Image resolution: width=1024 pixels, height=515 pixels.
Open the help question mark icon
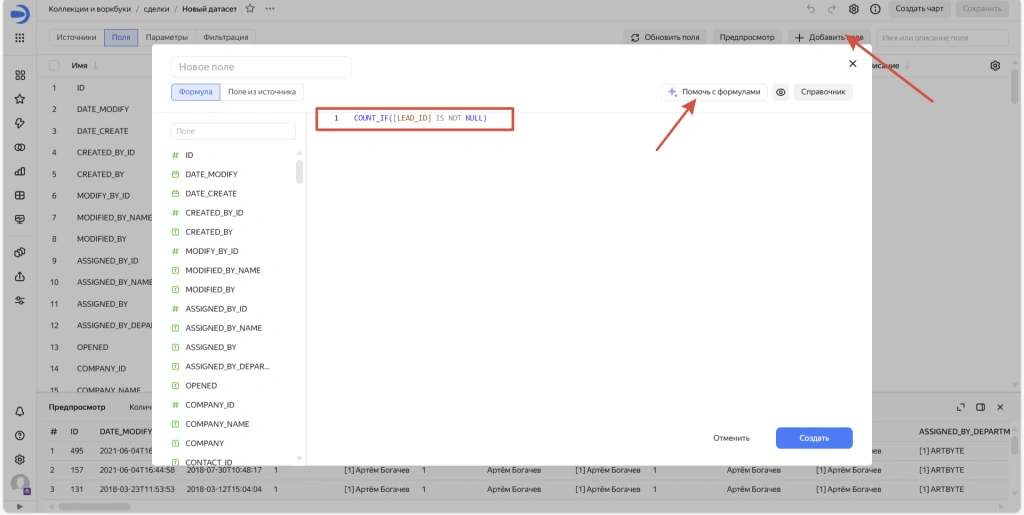pos(19,435)
